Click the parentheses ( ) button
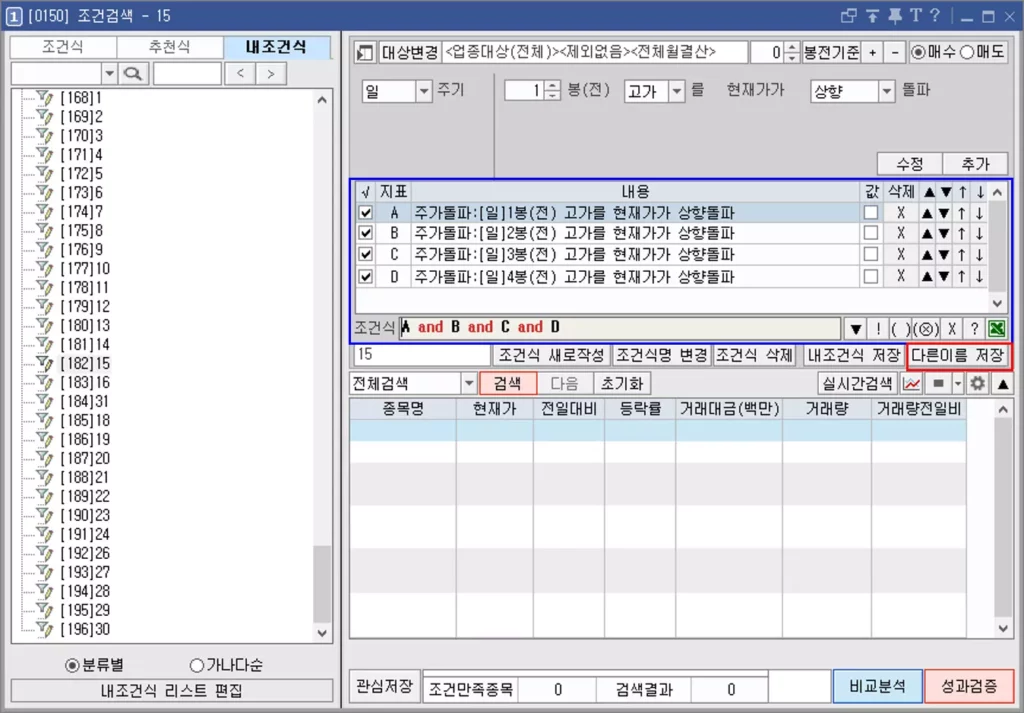Image resolution: width=1024 pixels, height=713 pixels. pos(900,328)
